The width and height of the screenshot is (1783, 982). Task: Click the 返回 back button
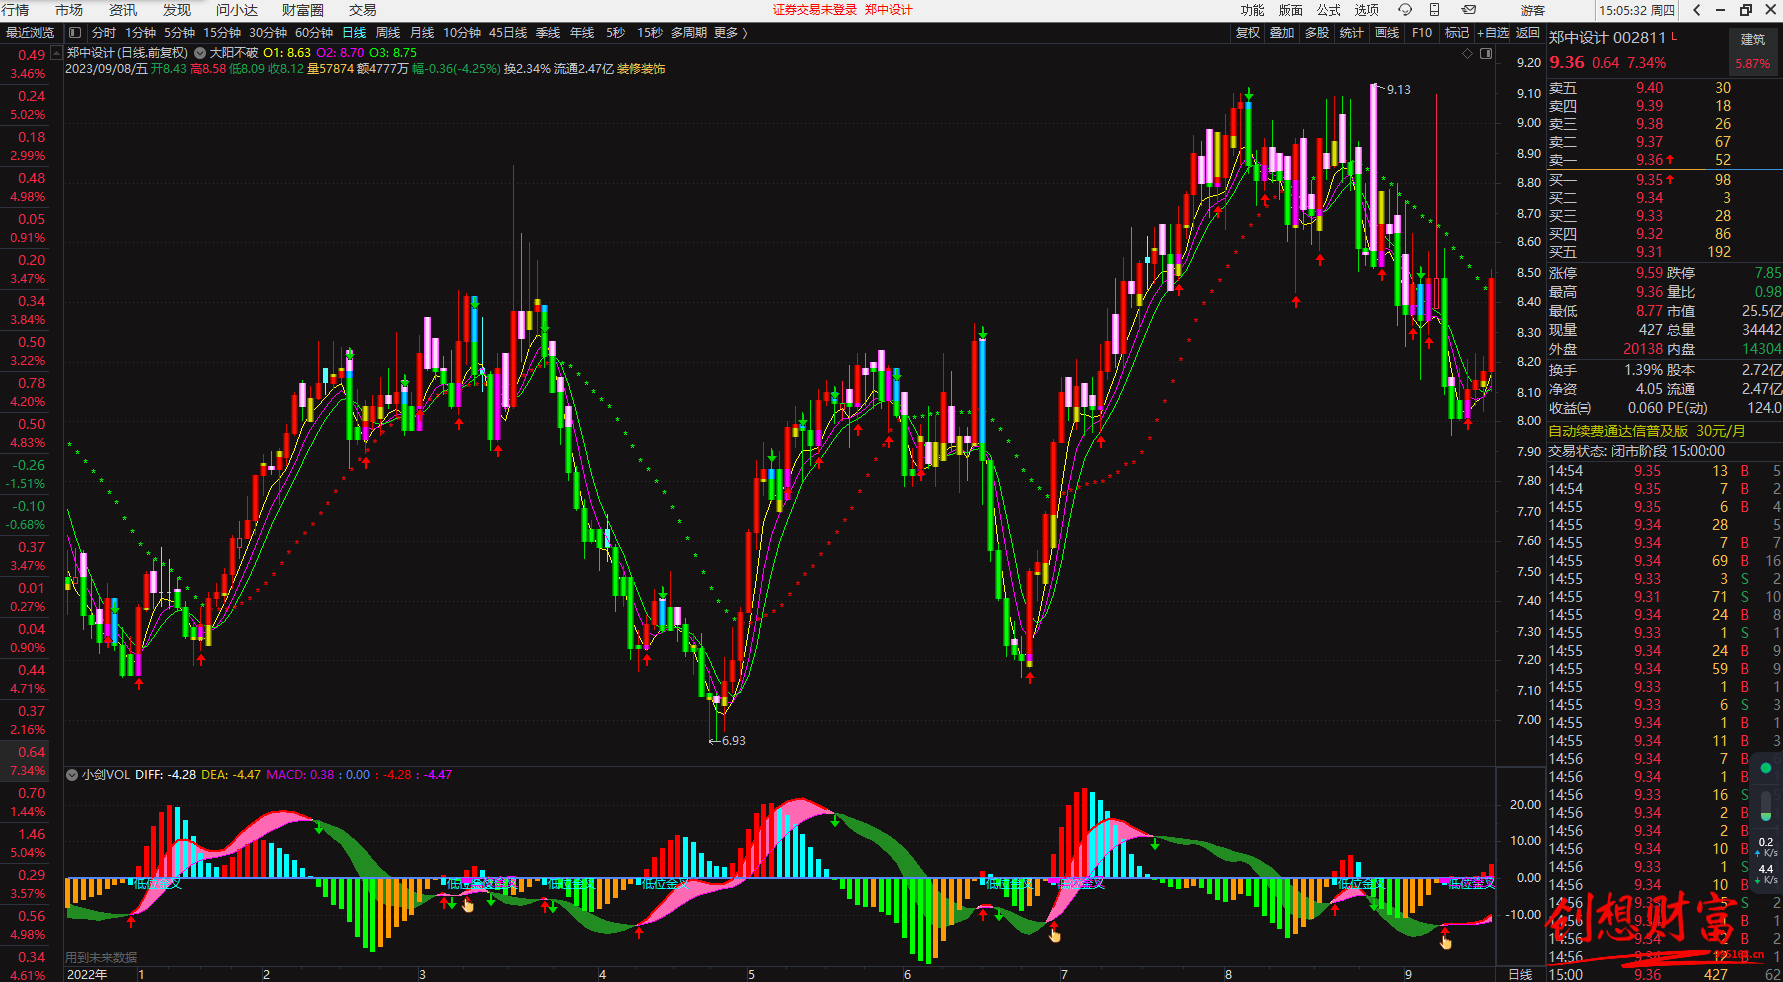click(1528, 33)
